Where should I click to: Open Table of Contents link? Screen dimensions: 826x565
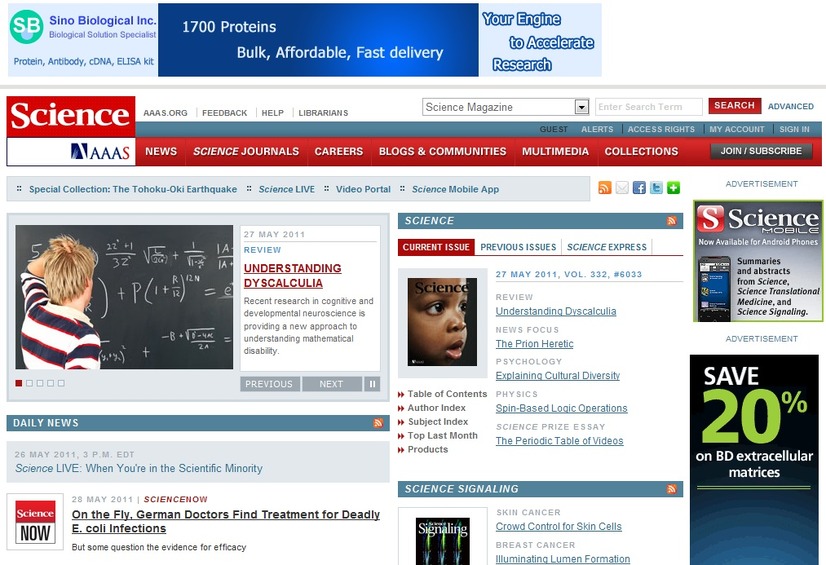(447, 394)
